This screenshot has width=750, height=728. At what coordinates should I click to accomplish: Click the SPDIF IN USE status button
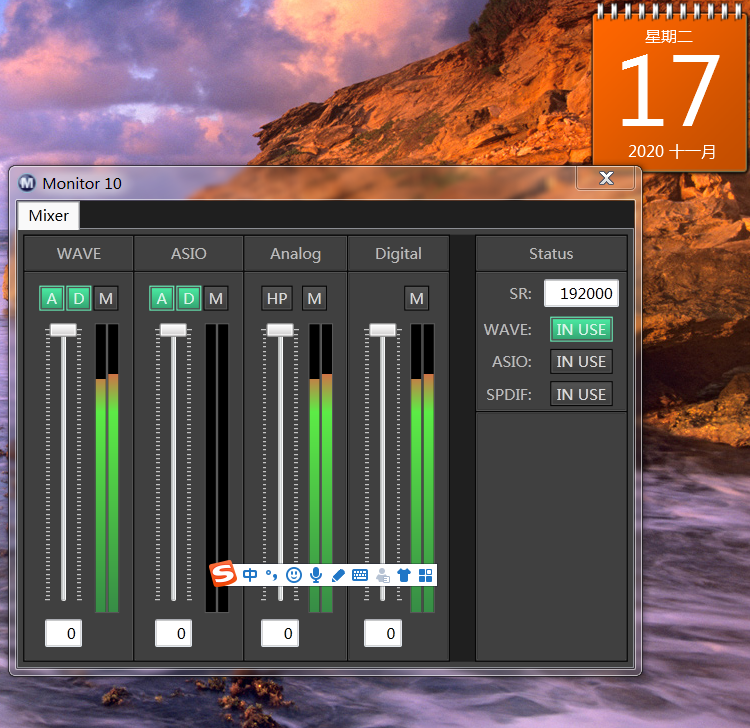point(581,394)
